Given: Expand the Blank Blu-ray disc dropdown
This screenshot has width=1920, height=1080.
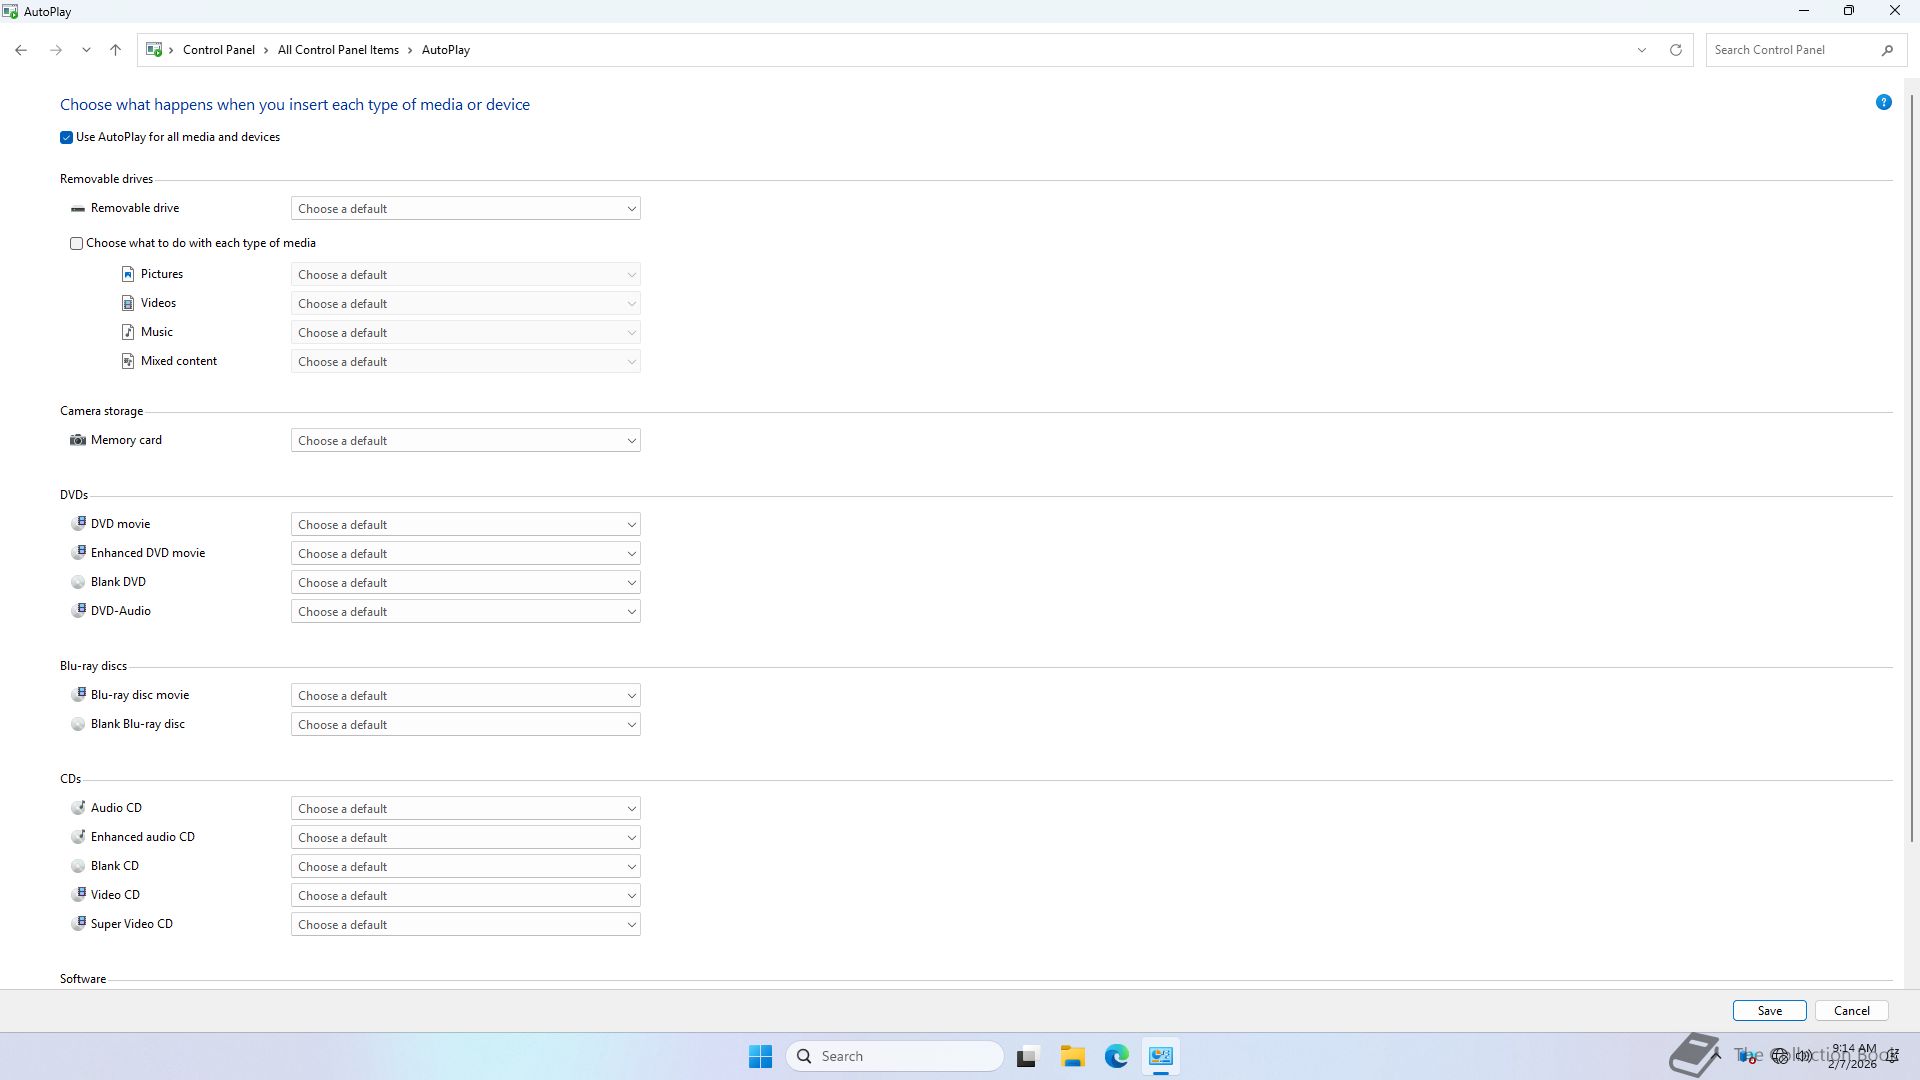Looking at the screenshot, I should tap(465, 725).
